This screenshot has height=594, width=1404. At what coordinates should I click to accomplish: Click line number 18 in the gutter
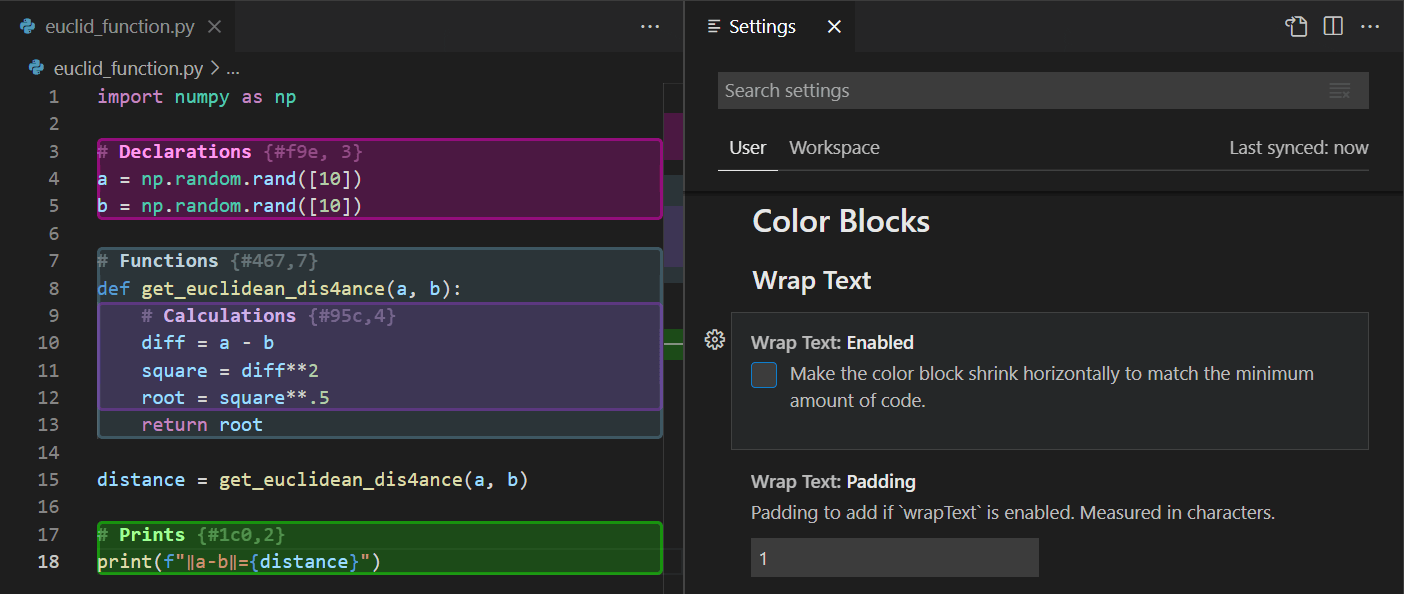[x=48, y=562]
